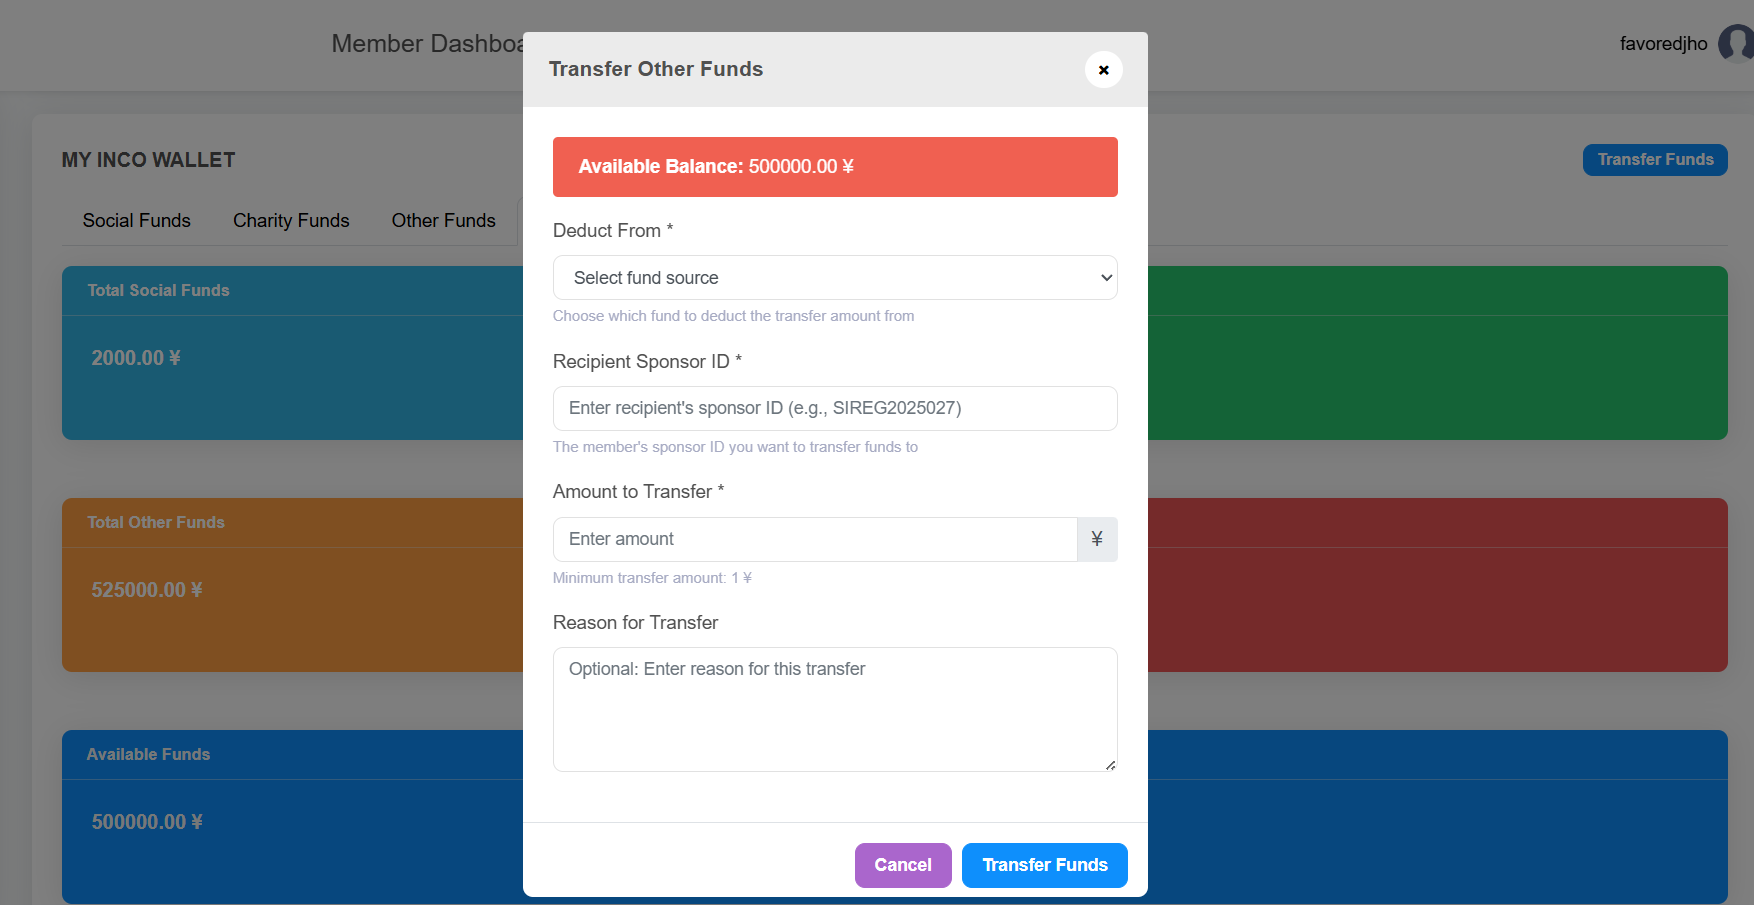Click the MY INCO WALLET heading
Screen dimensions: 1754x905
[148, 160]
